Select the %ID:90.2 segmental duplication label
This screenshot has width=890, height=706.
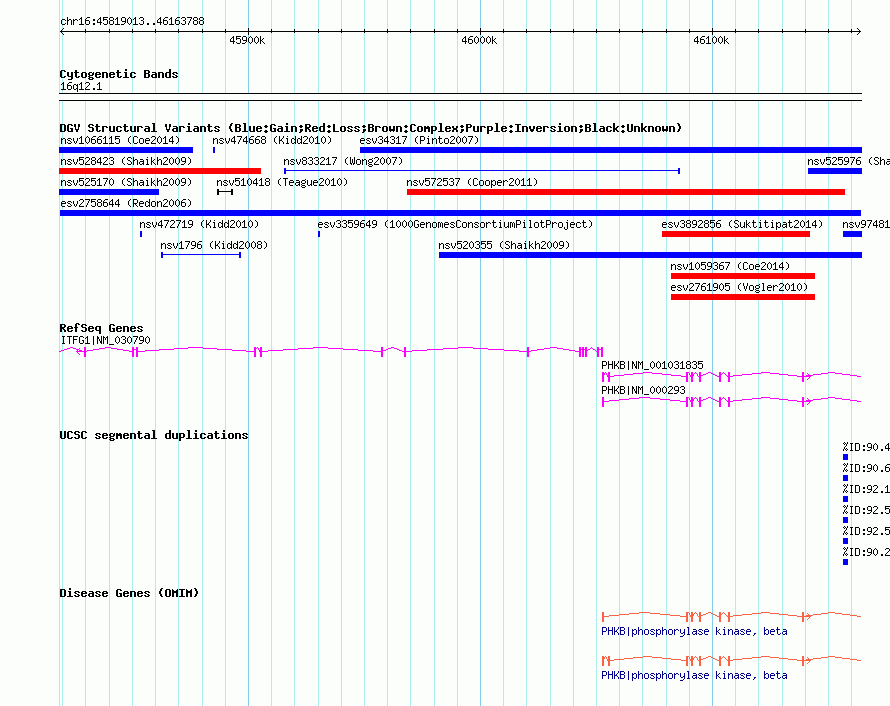point(866,552)
